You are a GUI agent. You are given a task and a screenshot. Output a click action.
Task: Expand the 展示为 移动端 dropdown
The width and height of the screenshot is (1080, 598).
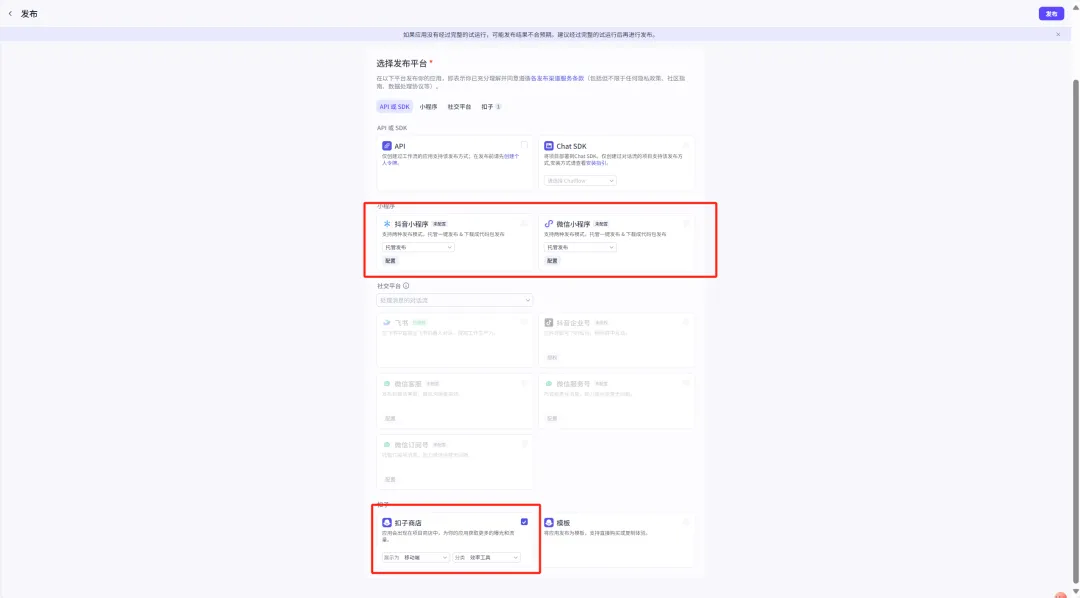click(416, 557)
